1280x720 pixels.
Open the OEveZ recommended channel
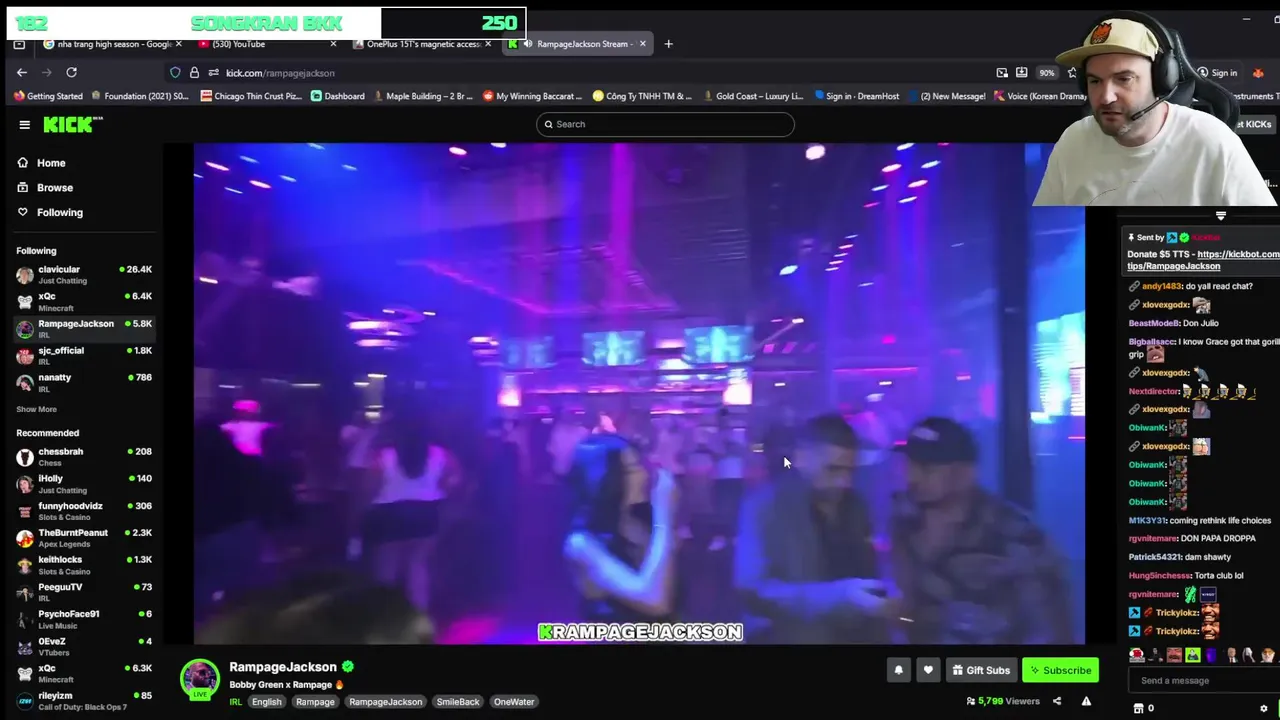pos(84,645)
